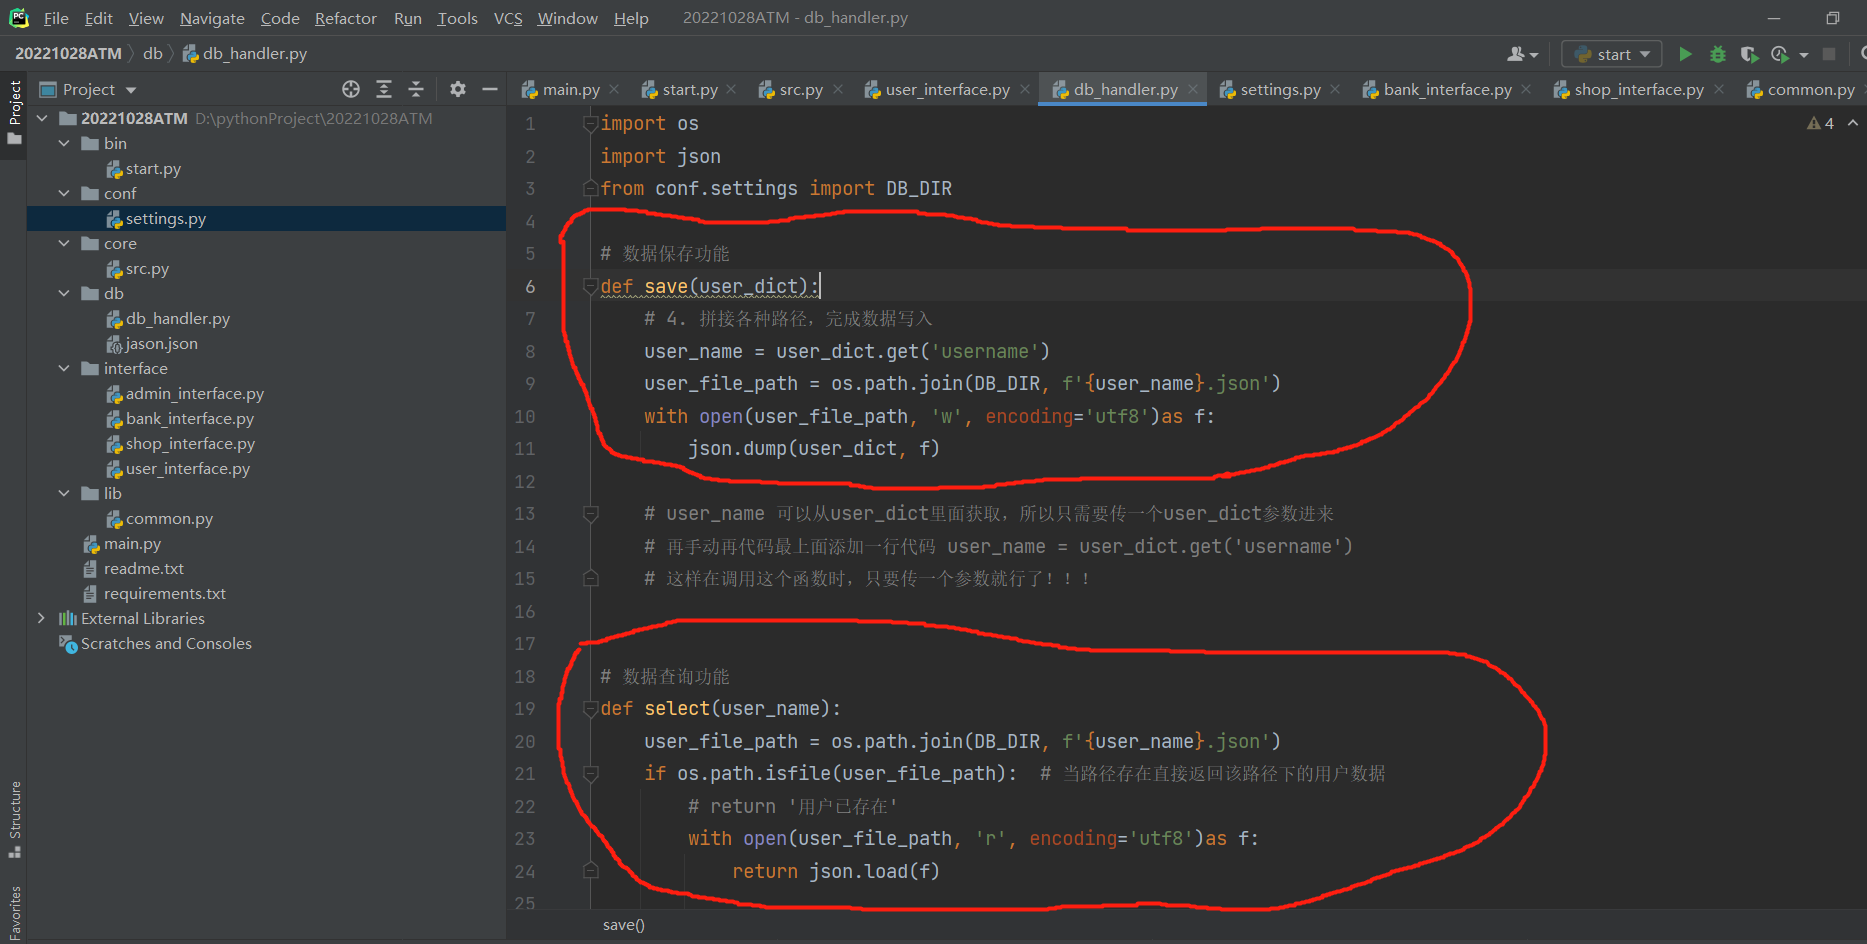The height and width of the screenshot is (944, 1867).
Task: Fold the save function at line 6
Action: pos(591,287)
